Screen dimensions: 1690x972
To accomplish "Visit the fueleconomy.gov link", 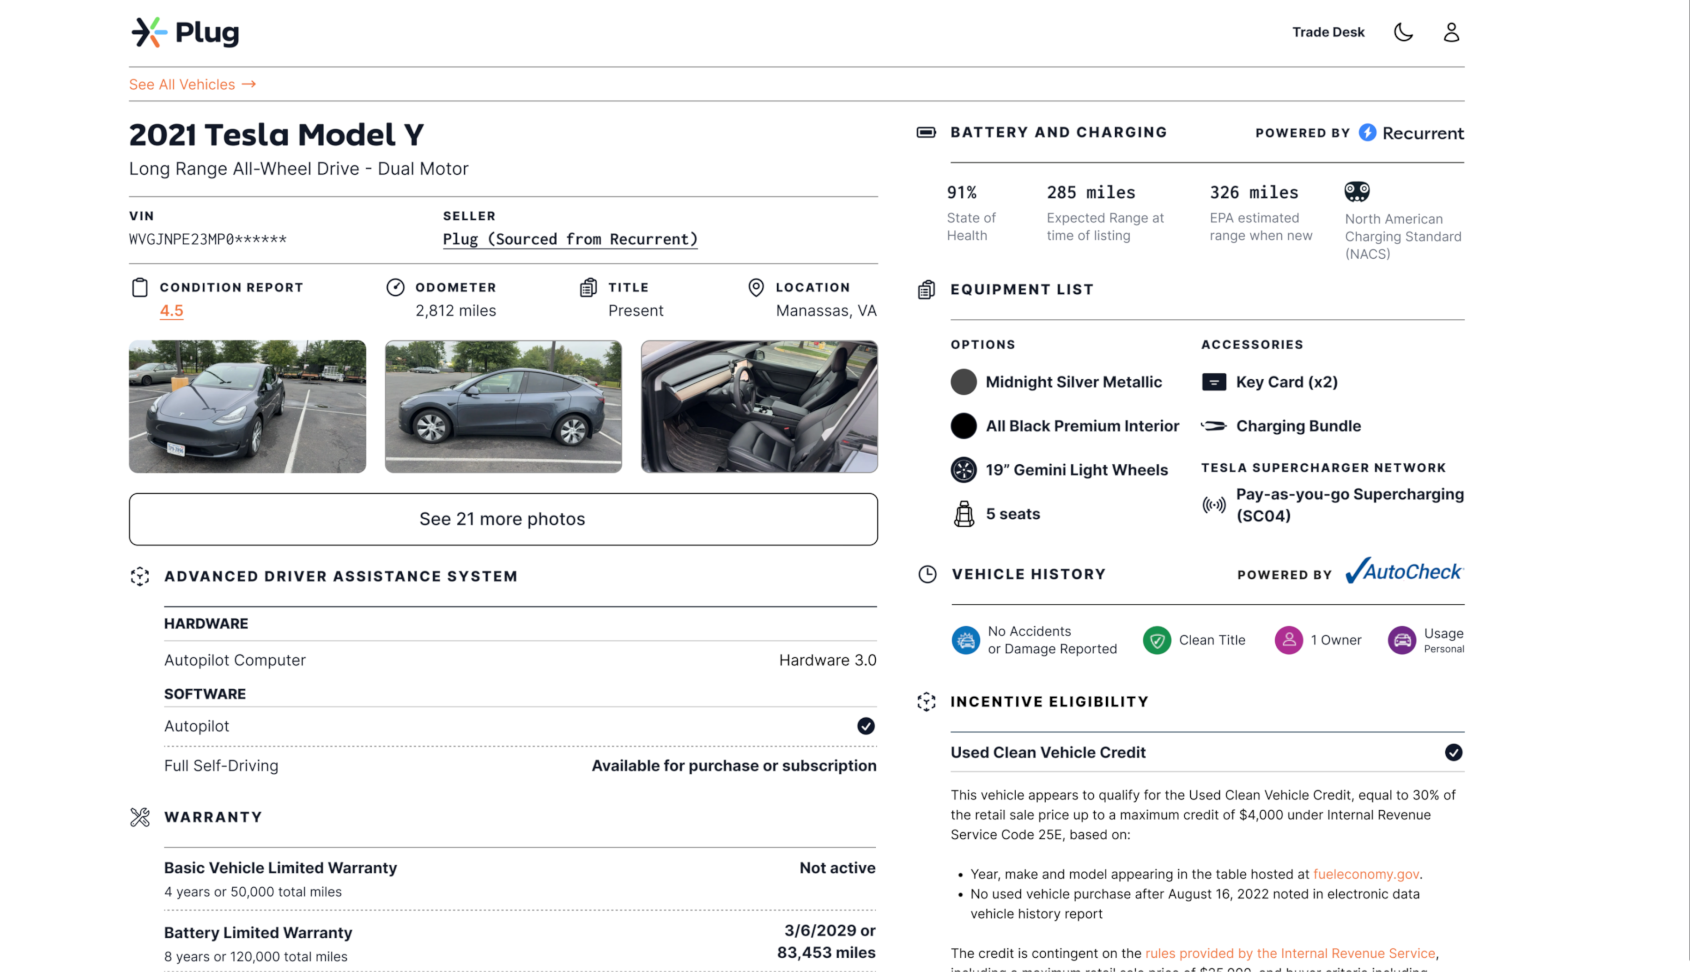I will tap(1366, 874).
